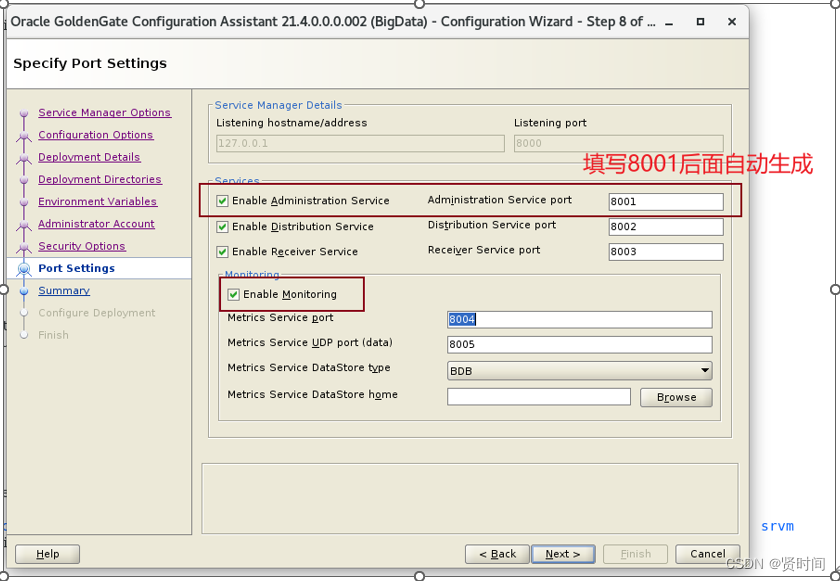Go to Deployment Details step
Image resolution: width=840 pixels, height=581 pixels.
click(89, 157)
